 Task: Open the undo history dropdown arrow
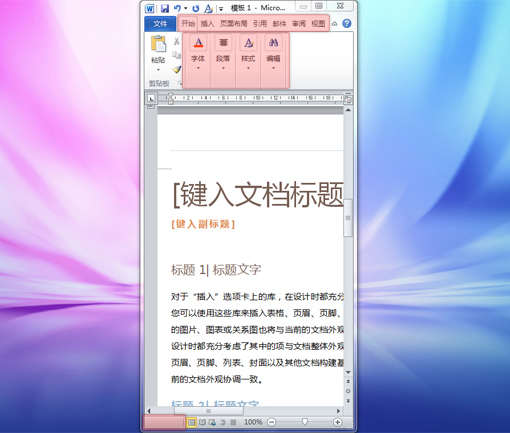[x=186, y=8]
